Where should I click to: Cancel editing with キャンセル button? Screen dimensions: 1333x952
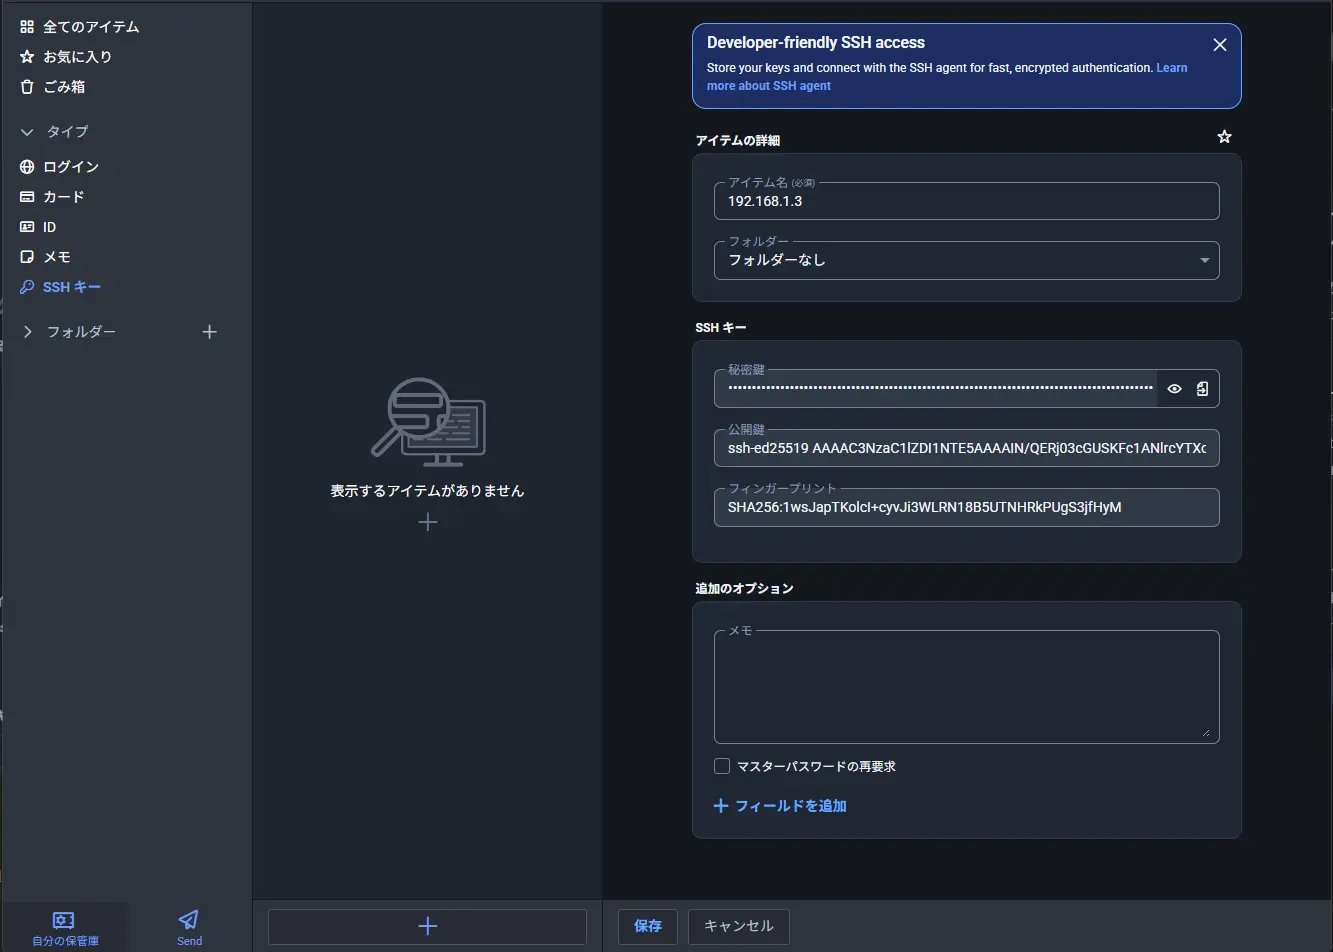click(739, 926)
